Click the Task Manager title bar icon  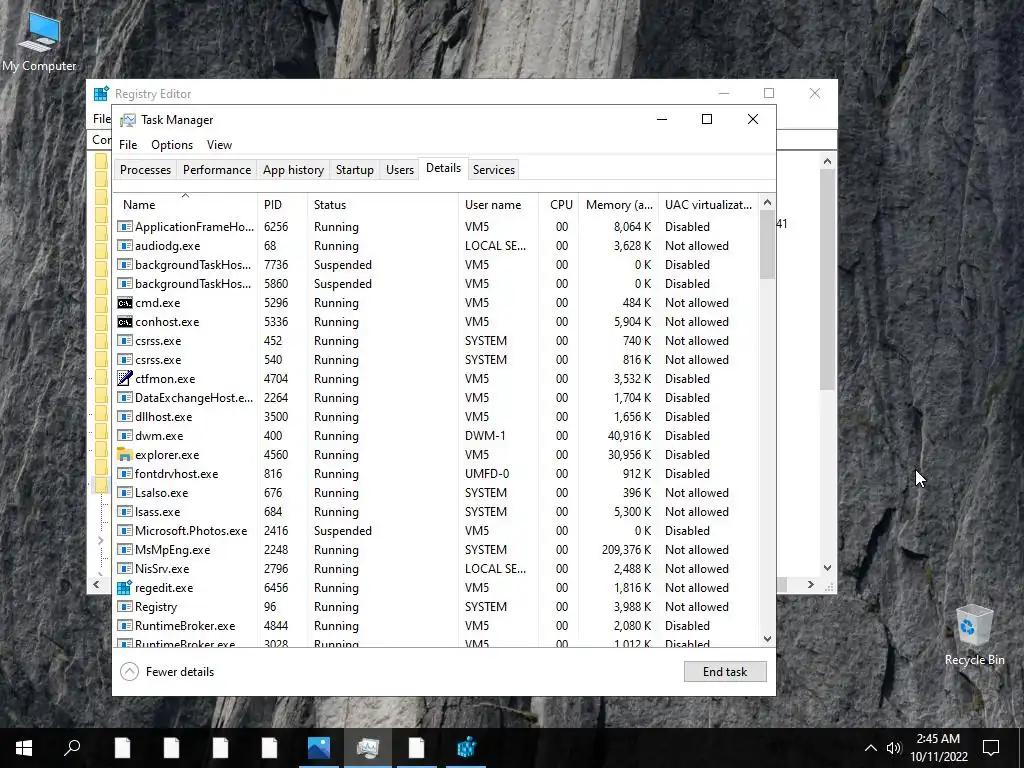tap(128, 120)
